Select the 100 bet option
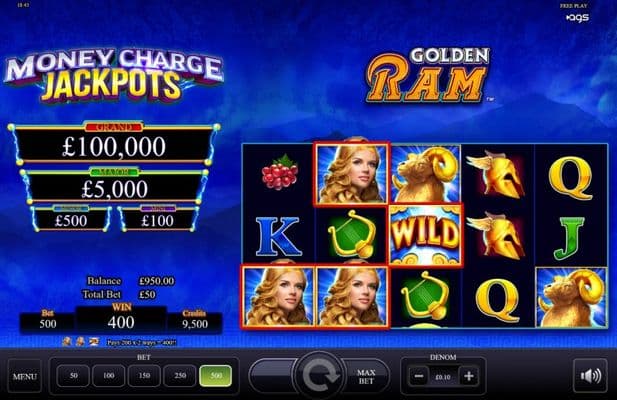This screenshot has height=400, width=617. [109, 376]
